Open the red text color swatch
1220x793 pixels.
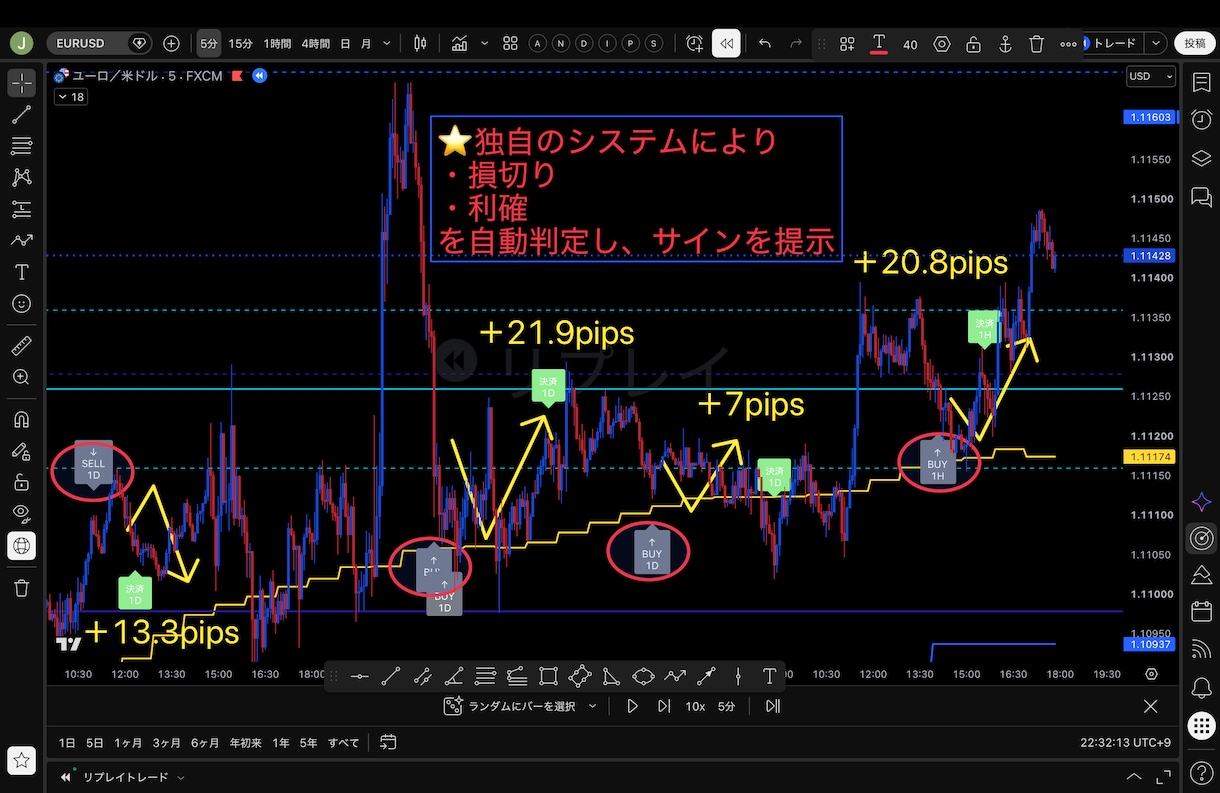(879, 44)
